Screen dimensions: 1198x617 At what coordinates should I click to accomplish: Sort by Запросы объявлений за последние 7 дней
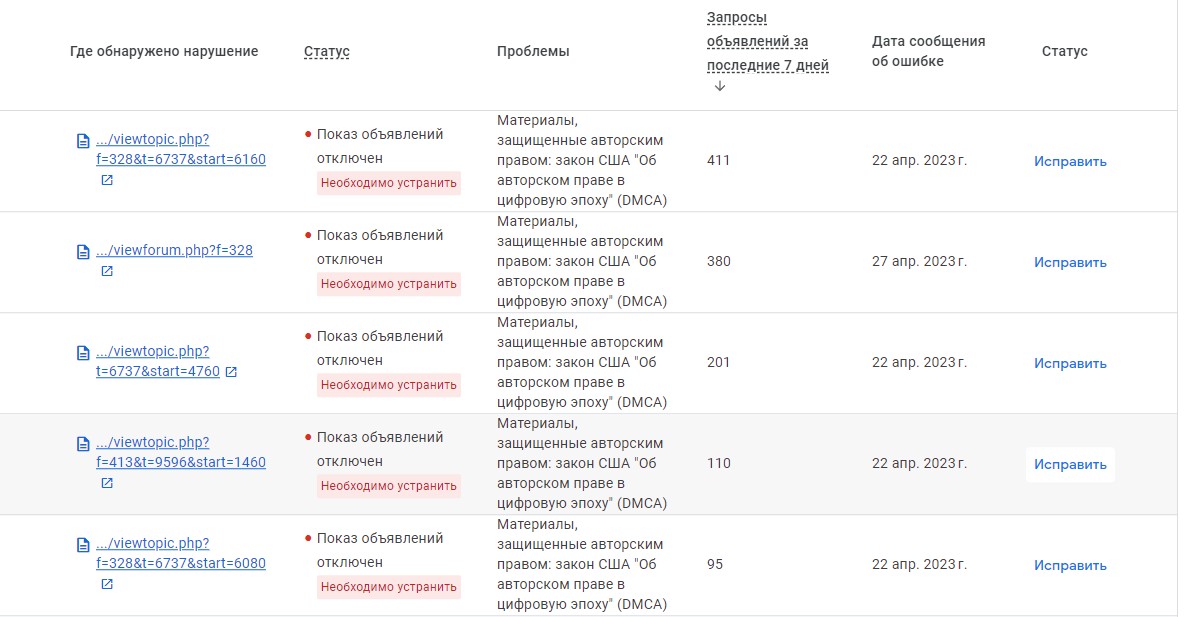pyautogui.click(x=767, y=41)
